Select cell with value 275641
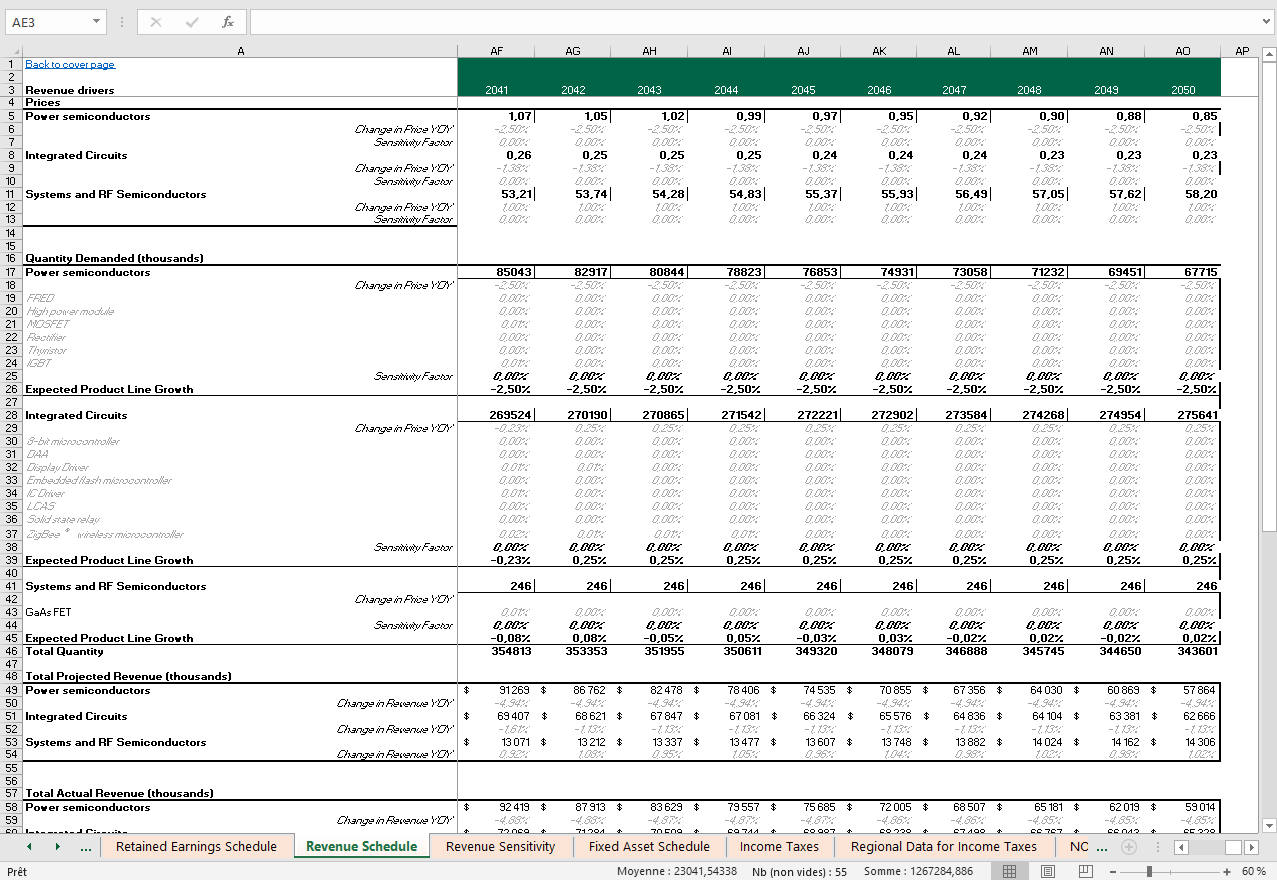 click(x=1183, y=415)
